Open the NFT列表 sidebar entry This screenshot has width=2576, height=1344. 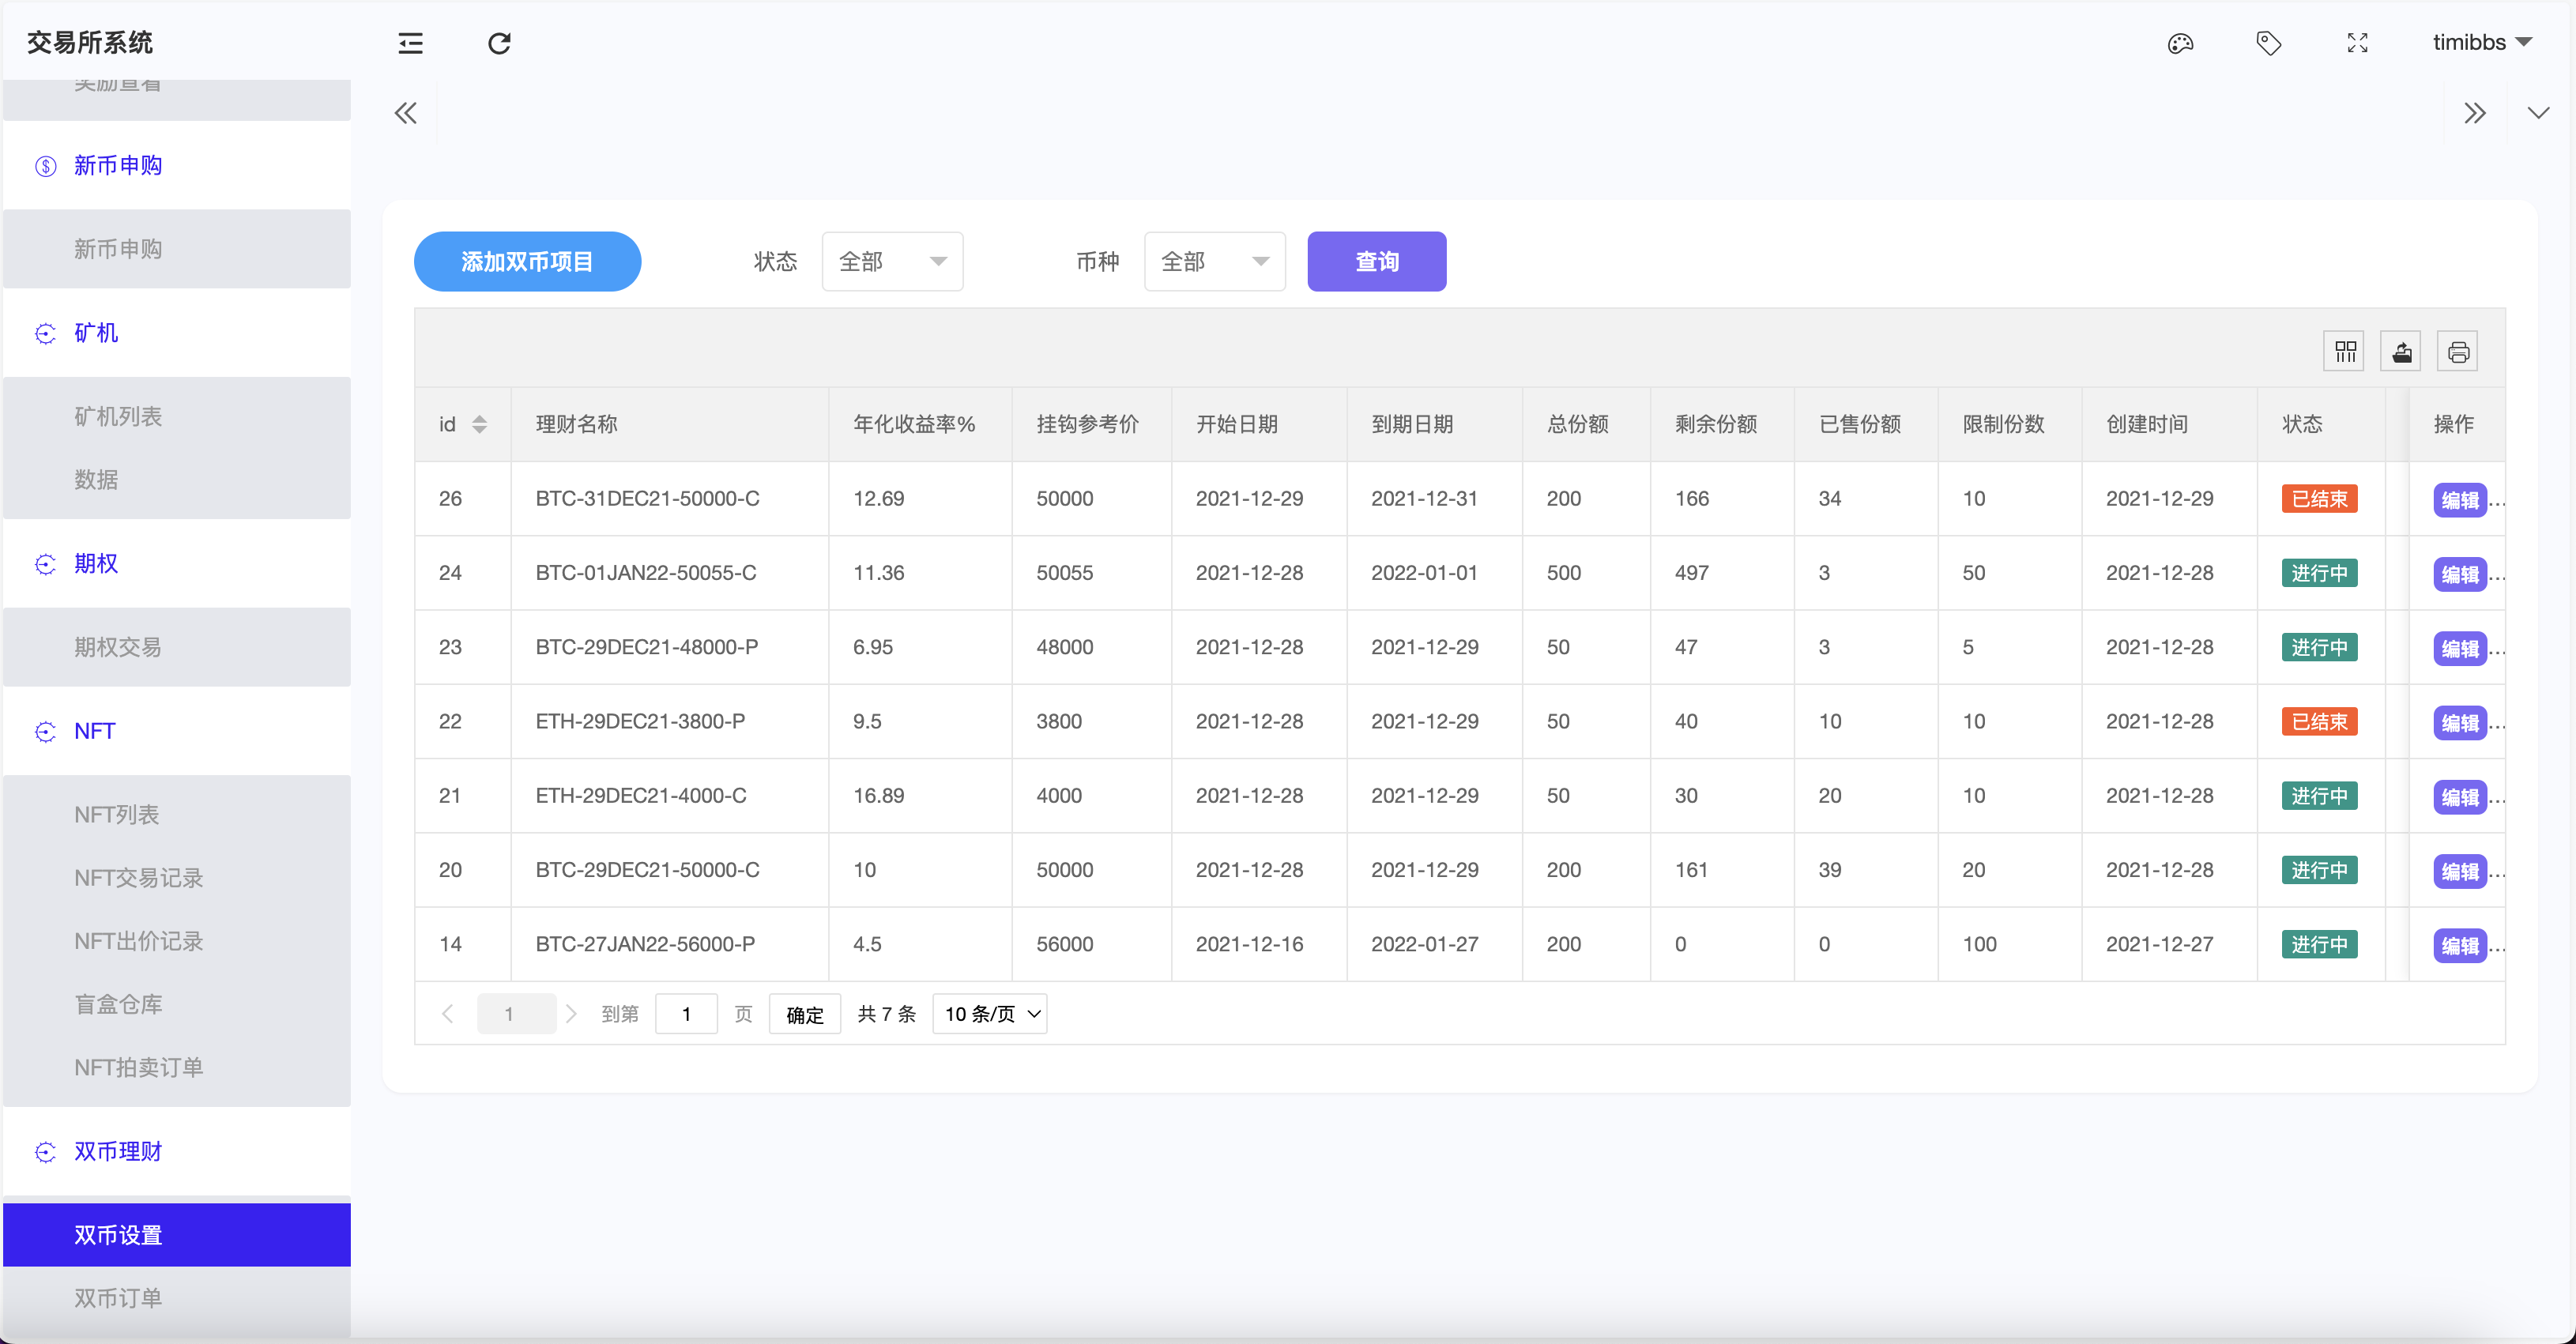[116, 814]
